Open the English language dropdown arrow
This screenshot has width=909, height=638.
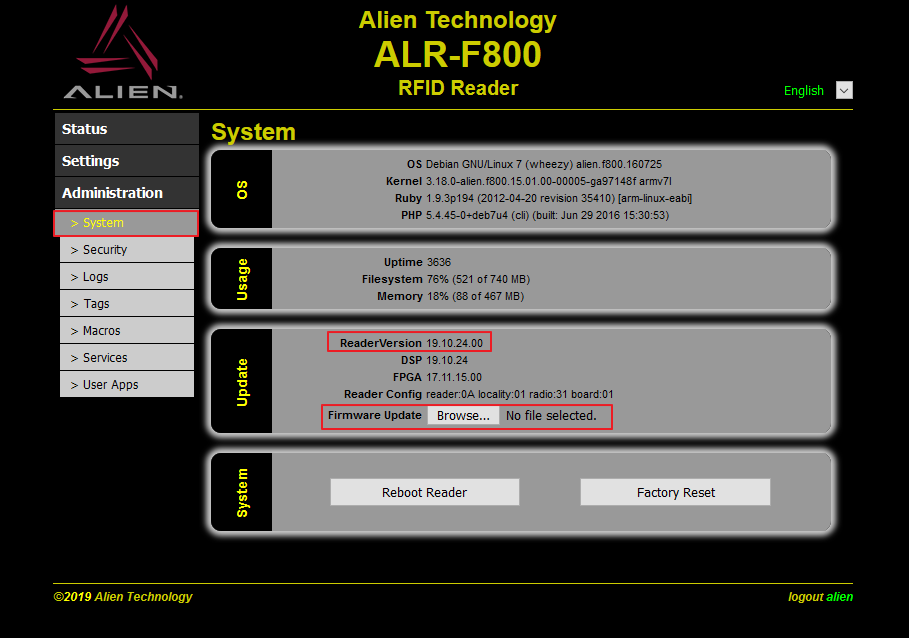[844, 90]
